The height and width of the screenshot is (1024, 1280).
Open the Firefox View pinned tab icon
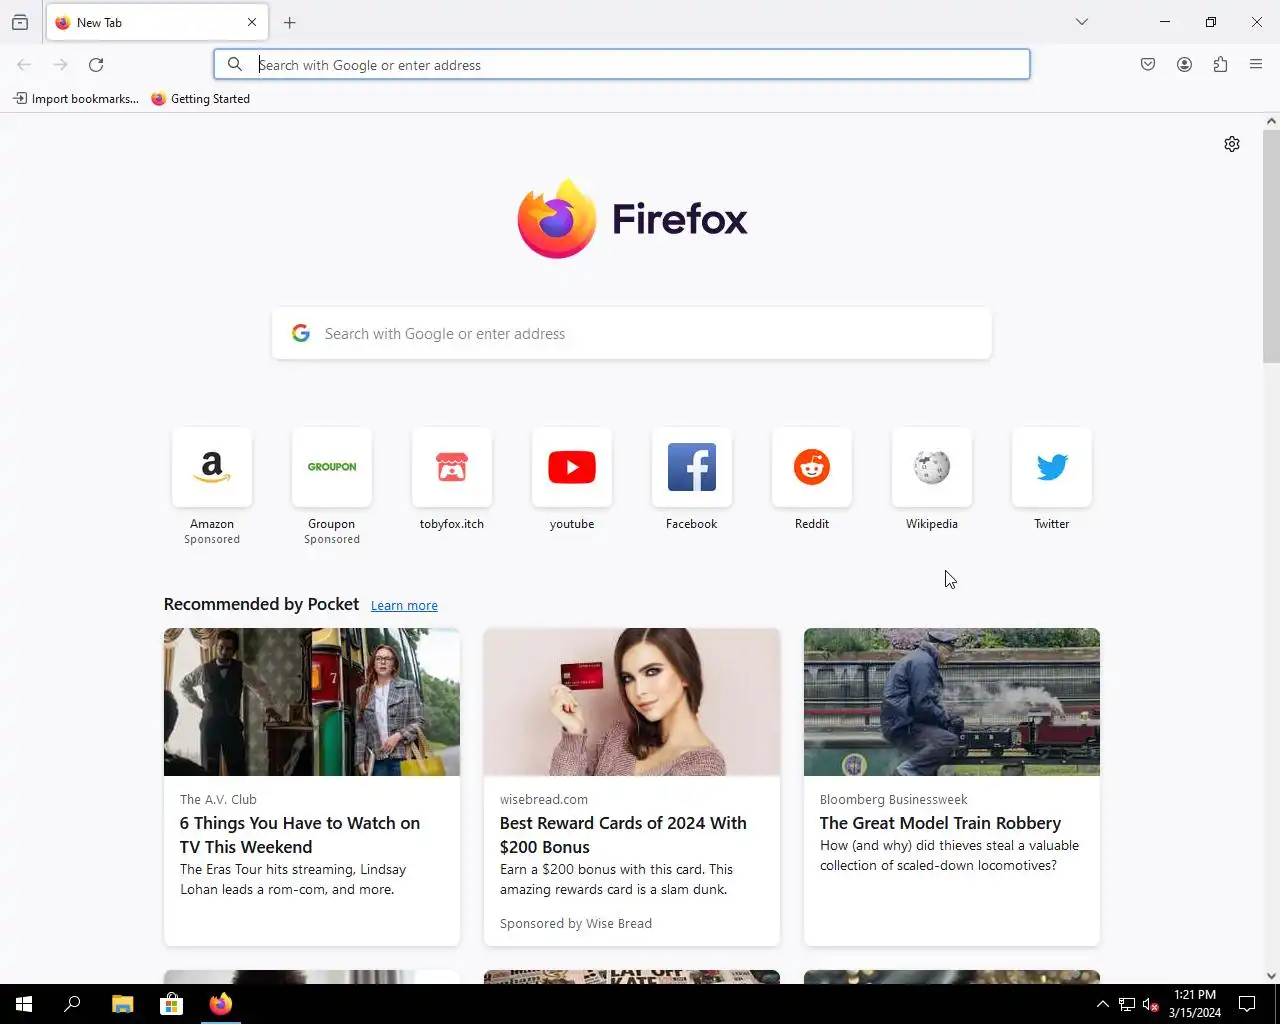click(20, 22)
